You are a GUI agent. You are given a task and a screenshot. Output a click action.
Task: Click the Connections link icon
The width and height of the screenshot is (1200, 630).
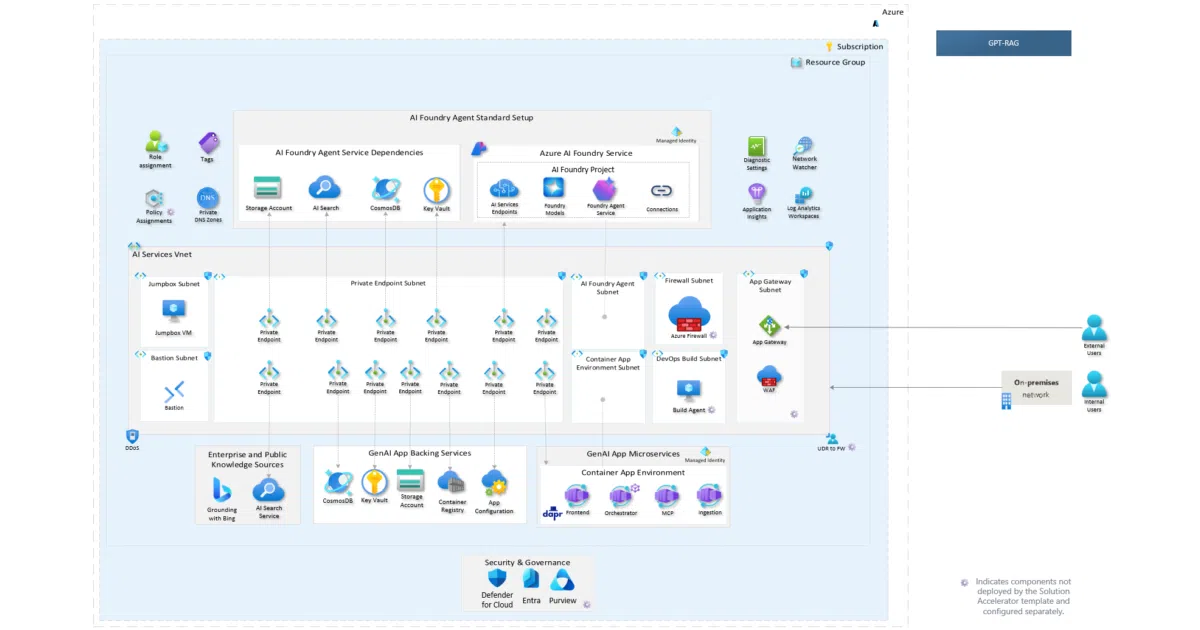click(x=661, y=191)
